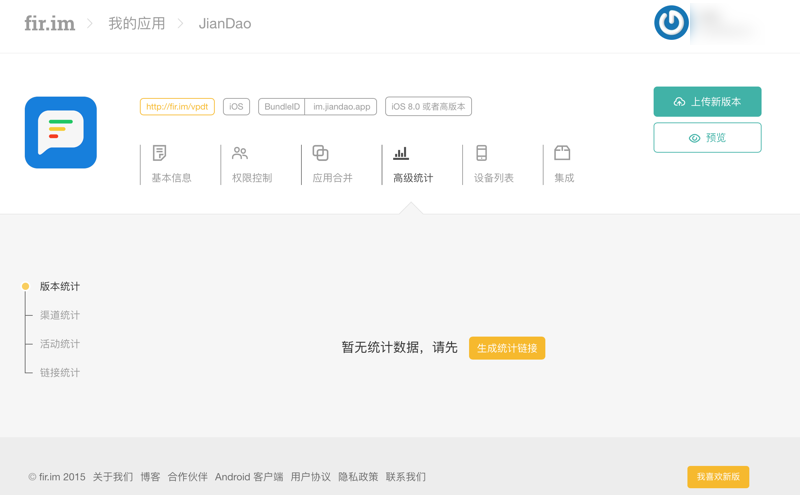This screenshot has width=800, height=495.
Task: Click the fir.im logo
Action: point(49,23)
